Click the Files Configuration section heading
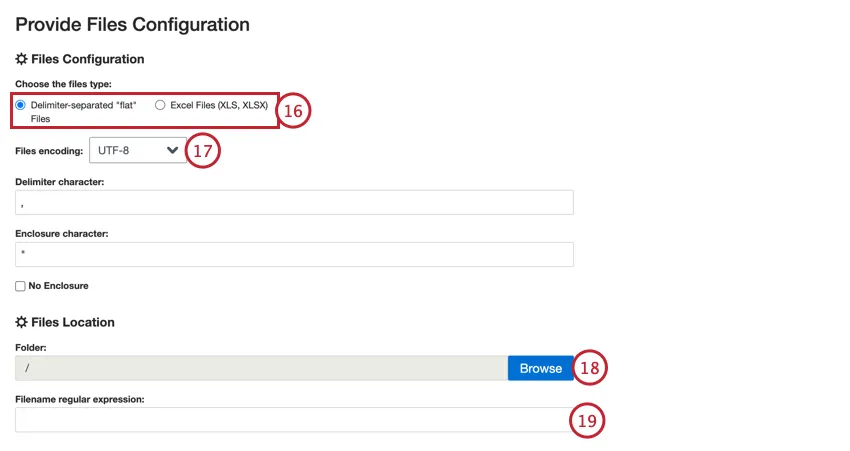This screenshot has height=451, width=850. (88, 60)
